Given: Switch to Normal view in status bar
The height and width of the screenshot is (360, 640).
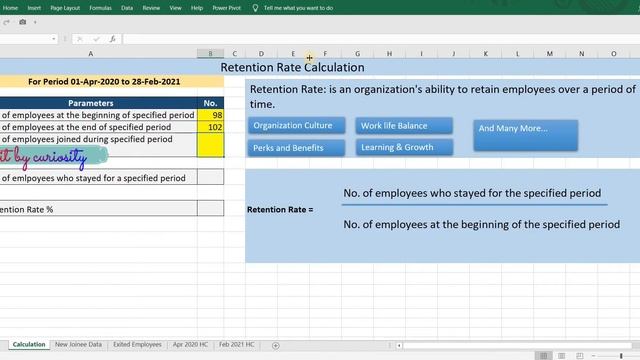Looking at the screenshot, I should point(544,356).
